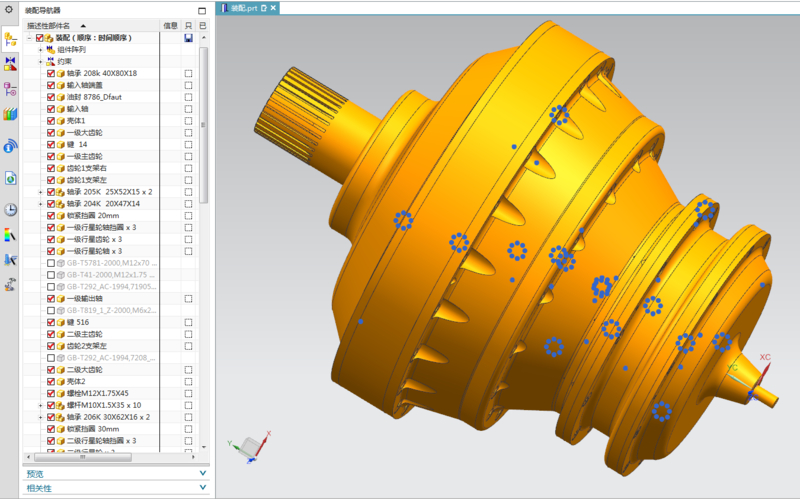This screenshot has height=499, width=800.
Task: Click the navigator scroll down arrow
Action: [204, 447]
